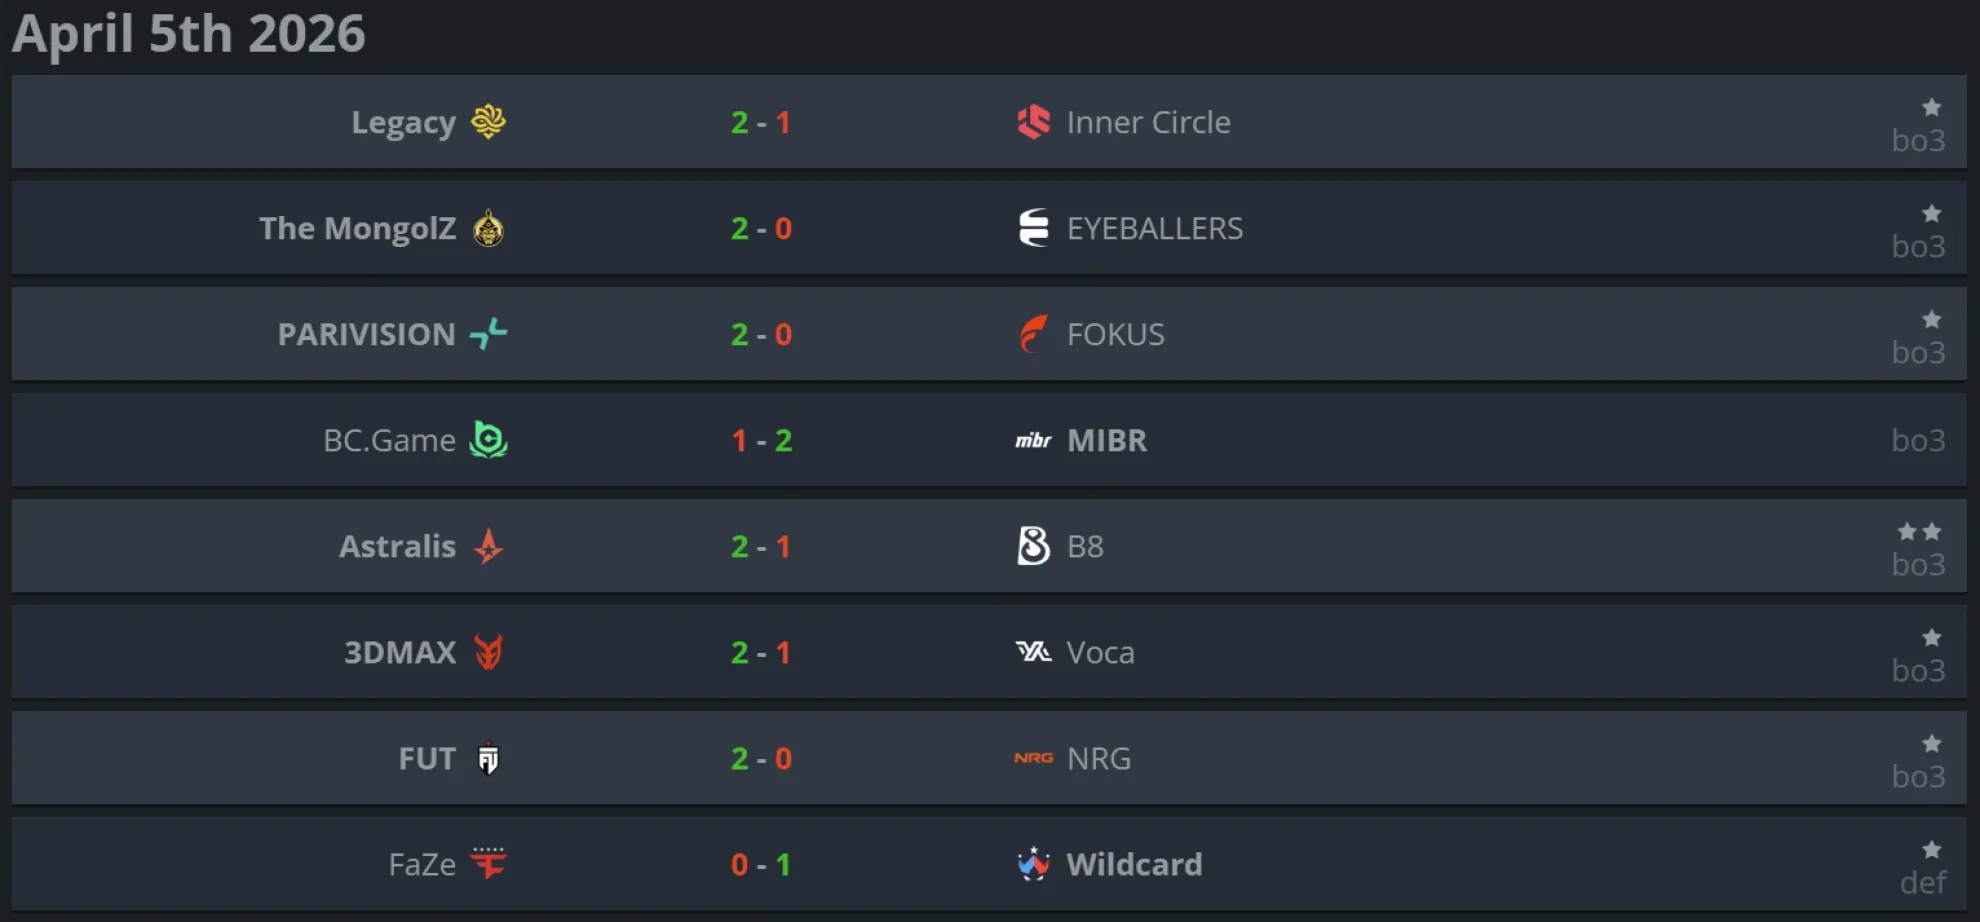This screenshot has width=1980, height=922.
Task: Click the Legacy team logo
Action: tap(489, 122)
